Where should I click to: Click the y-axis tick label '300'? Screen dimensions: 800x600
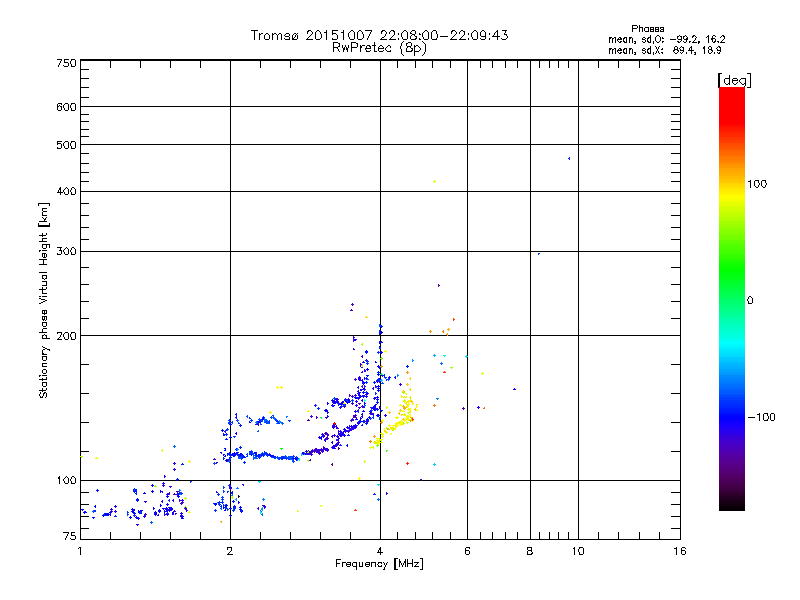[x=66, y=251]
